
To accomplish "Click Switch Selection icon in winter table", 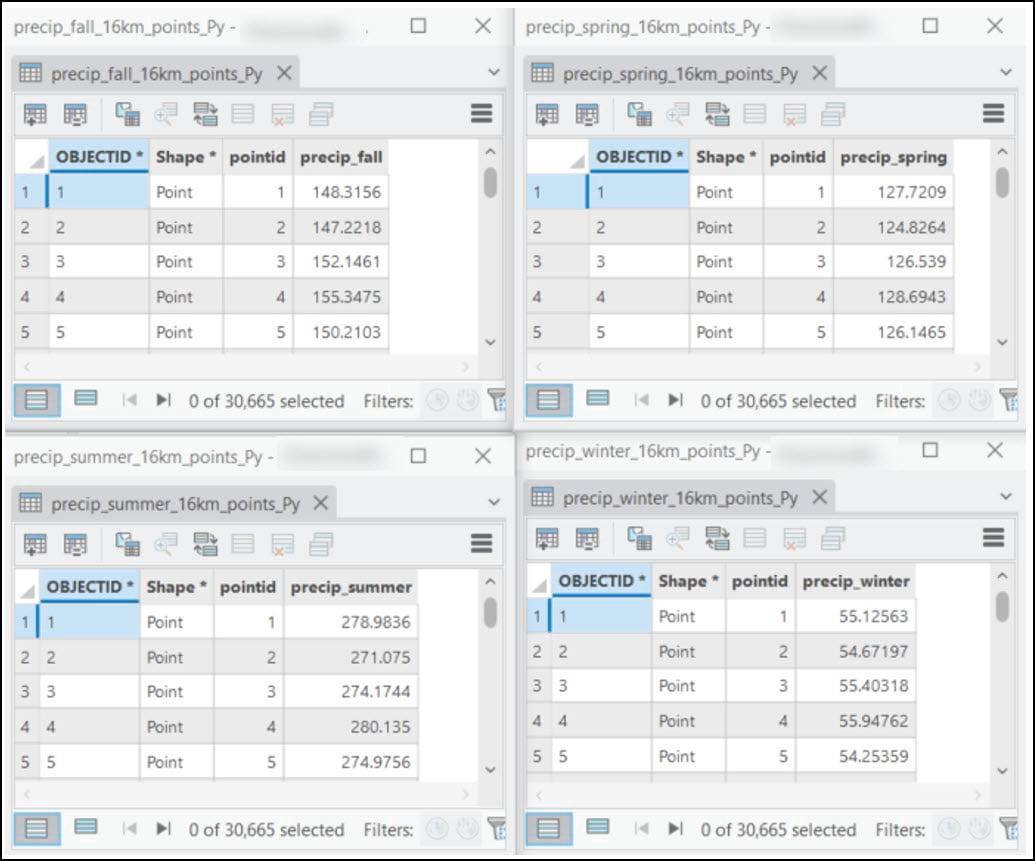I will [717, 538].
